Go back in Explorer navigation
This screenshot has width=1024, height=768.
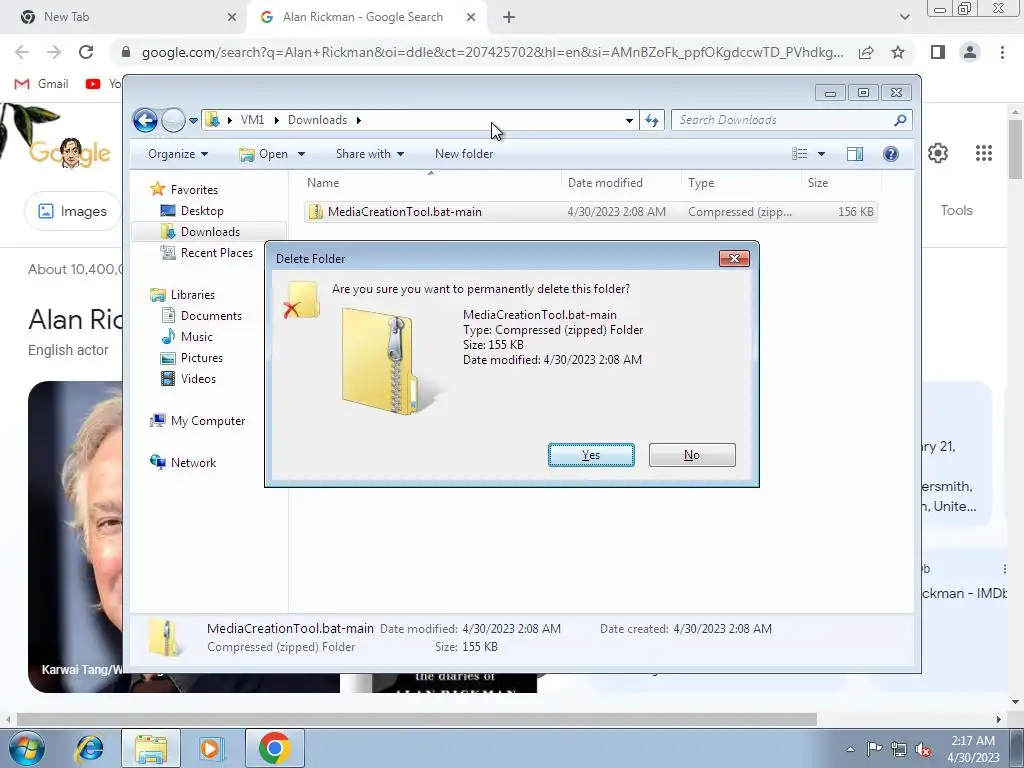pos(145,120)
